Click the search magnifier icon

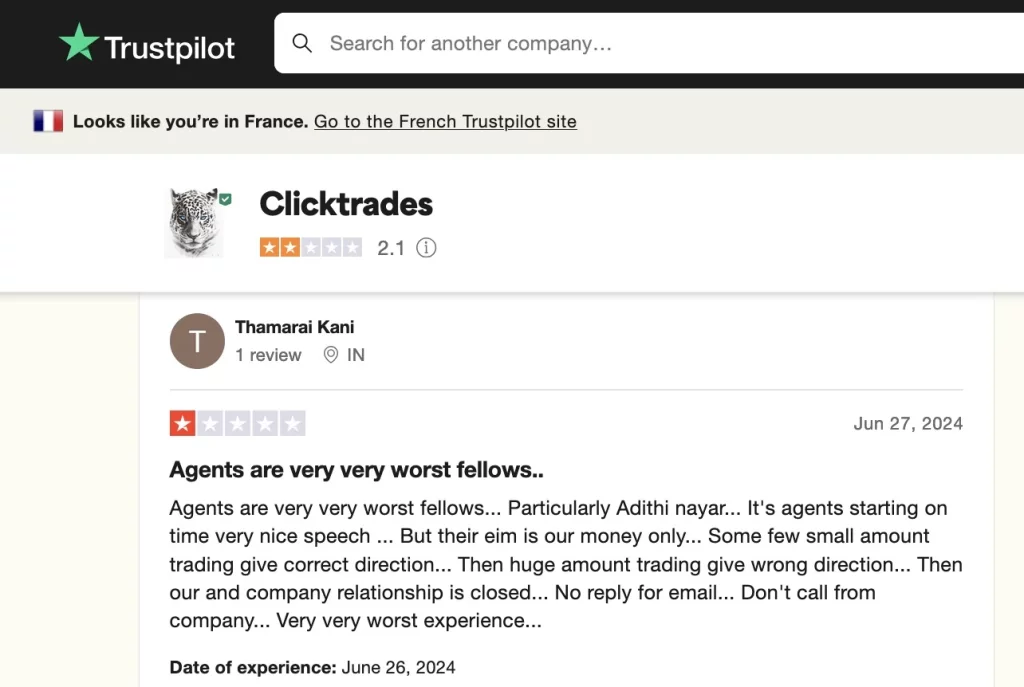pyautogui.click(x=302, y=43)
